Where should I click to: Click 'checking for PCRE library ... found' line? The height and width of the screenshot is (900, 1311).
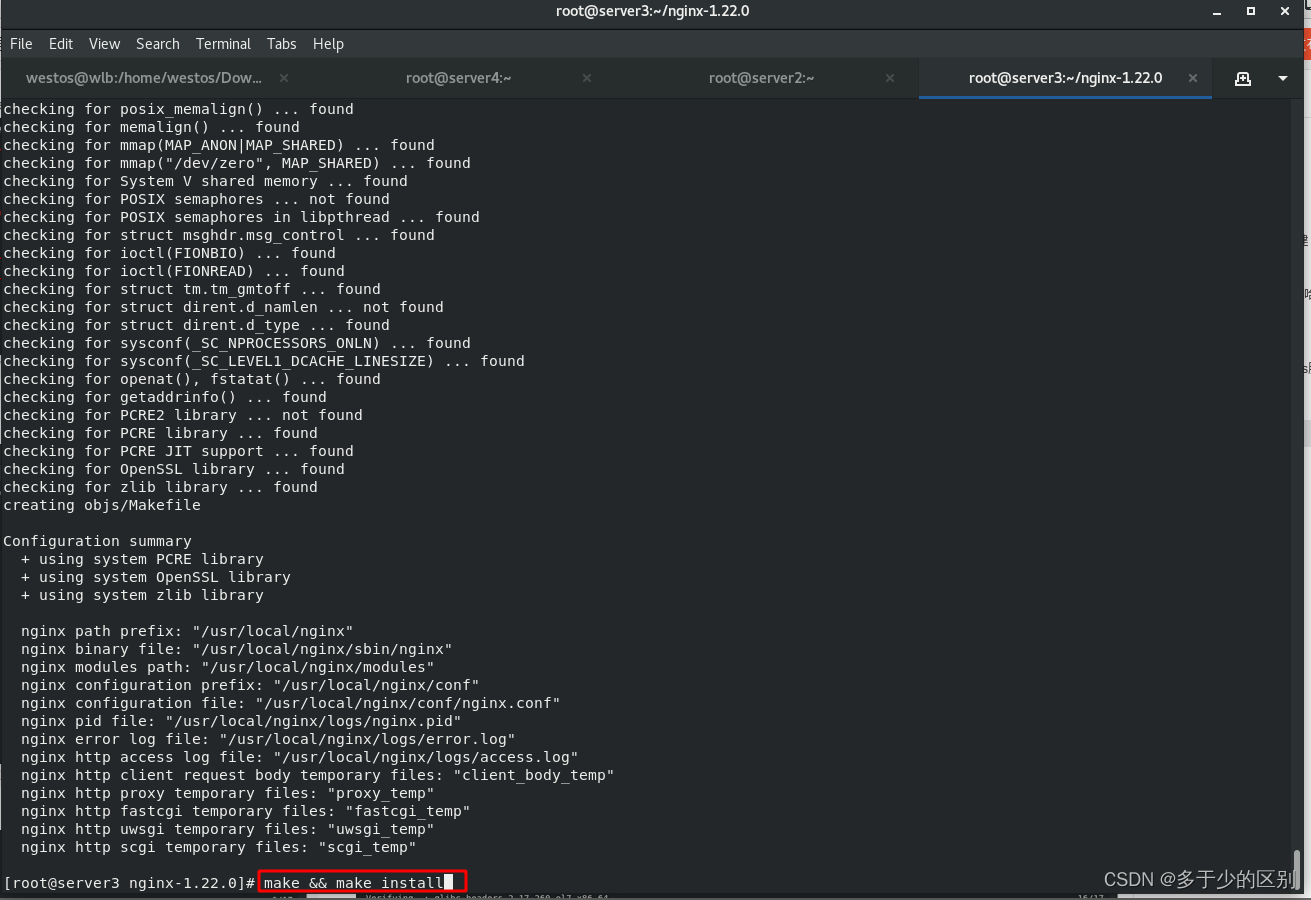[160, 433]
